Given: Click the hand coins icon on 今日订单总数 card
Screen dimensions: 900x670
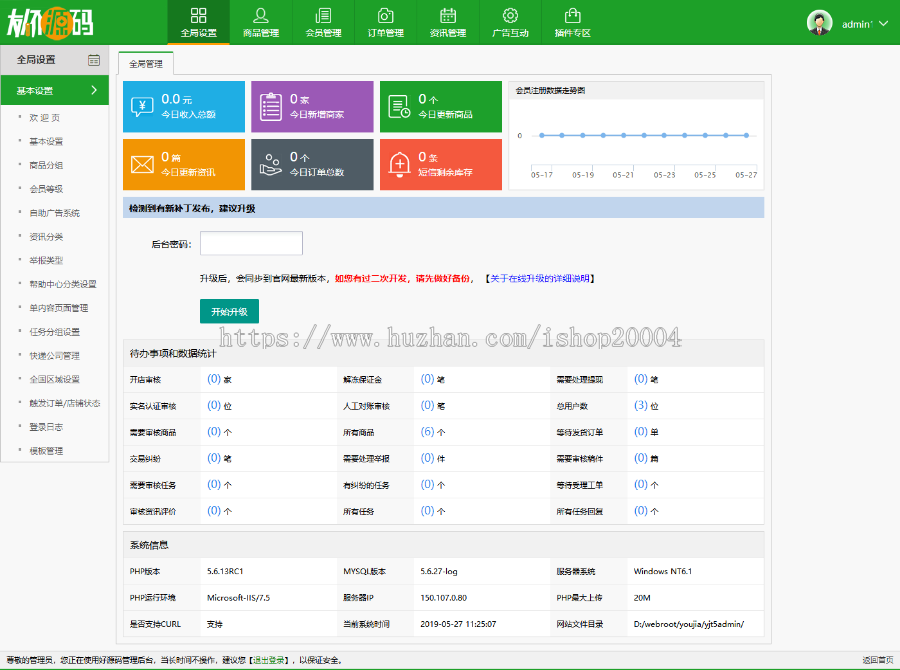Looking at the screenshot, I should click(x=270, y=164).
